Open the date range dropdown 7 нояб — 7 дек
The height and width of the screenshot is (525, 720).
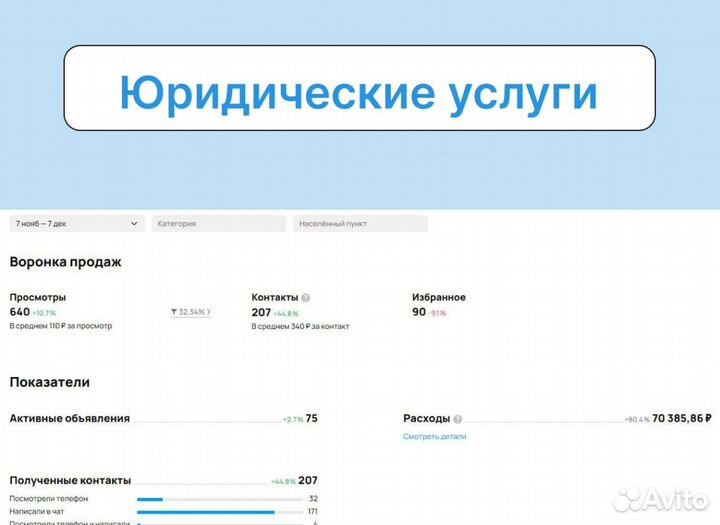(x=77, y=224)
